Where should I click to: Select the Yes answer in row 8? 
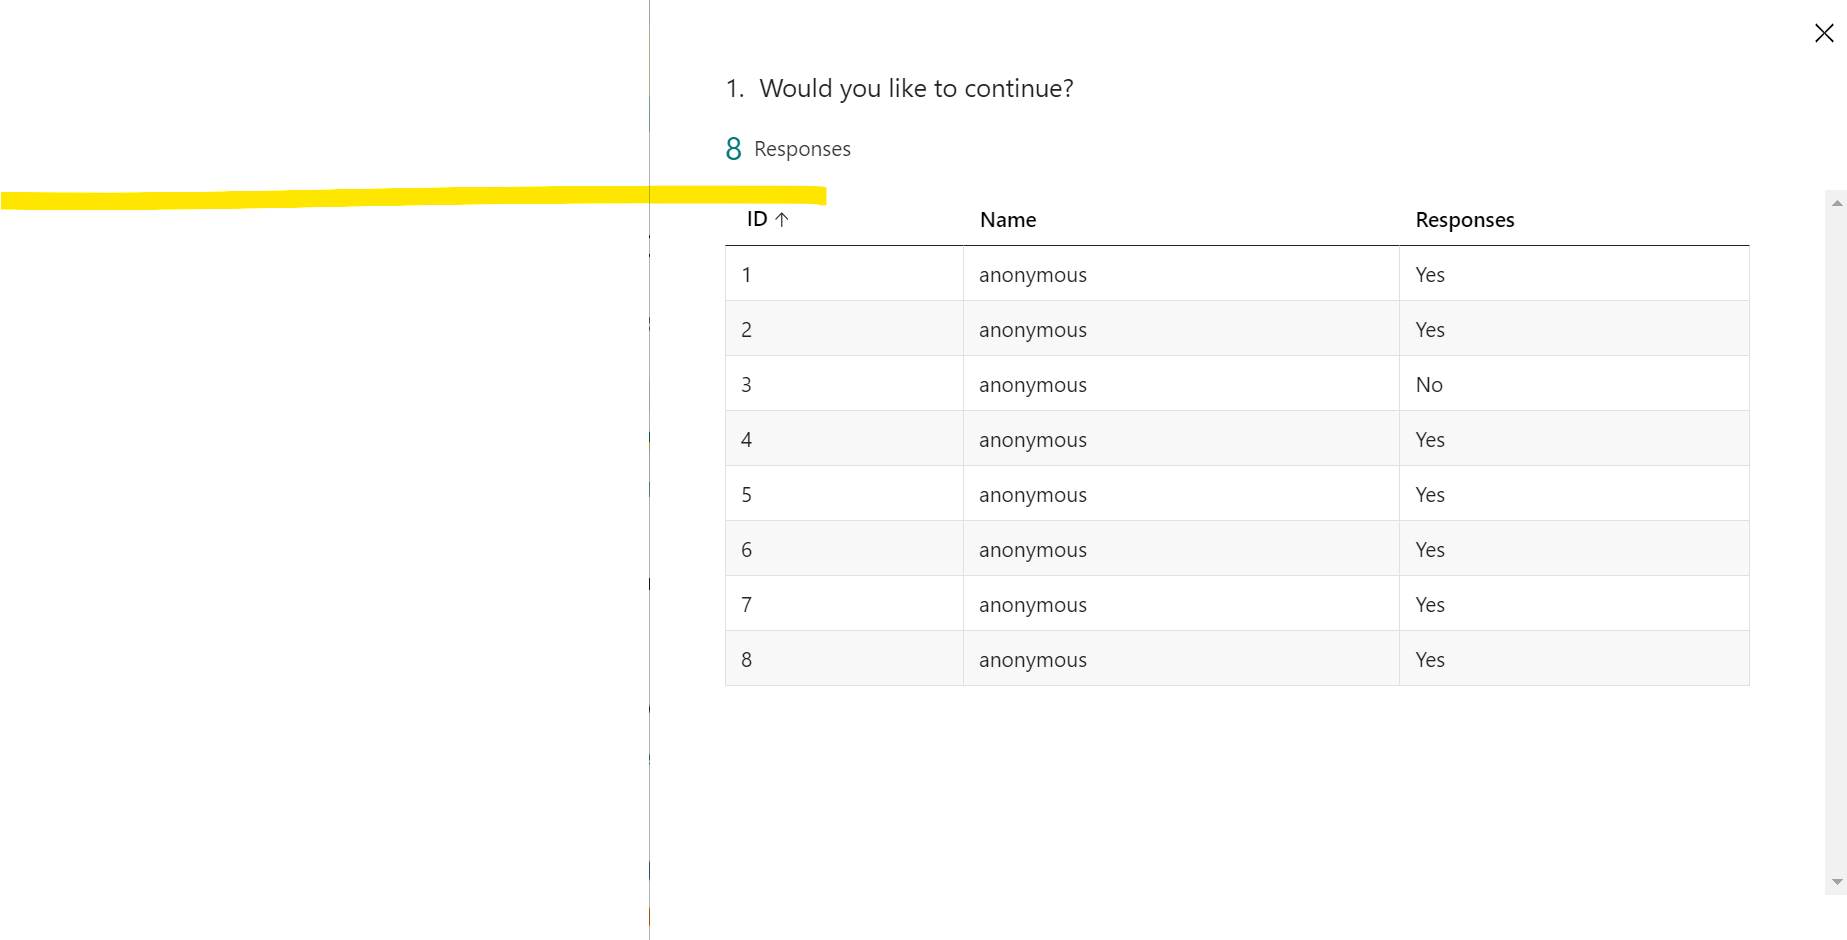click(x=1429, y=659)
